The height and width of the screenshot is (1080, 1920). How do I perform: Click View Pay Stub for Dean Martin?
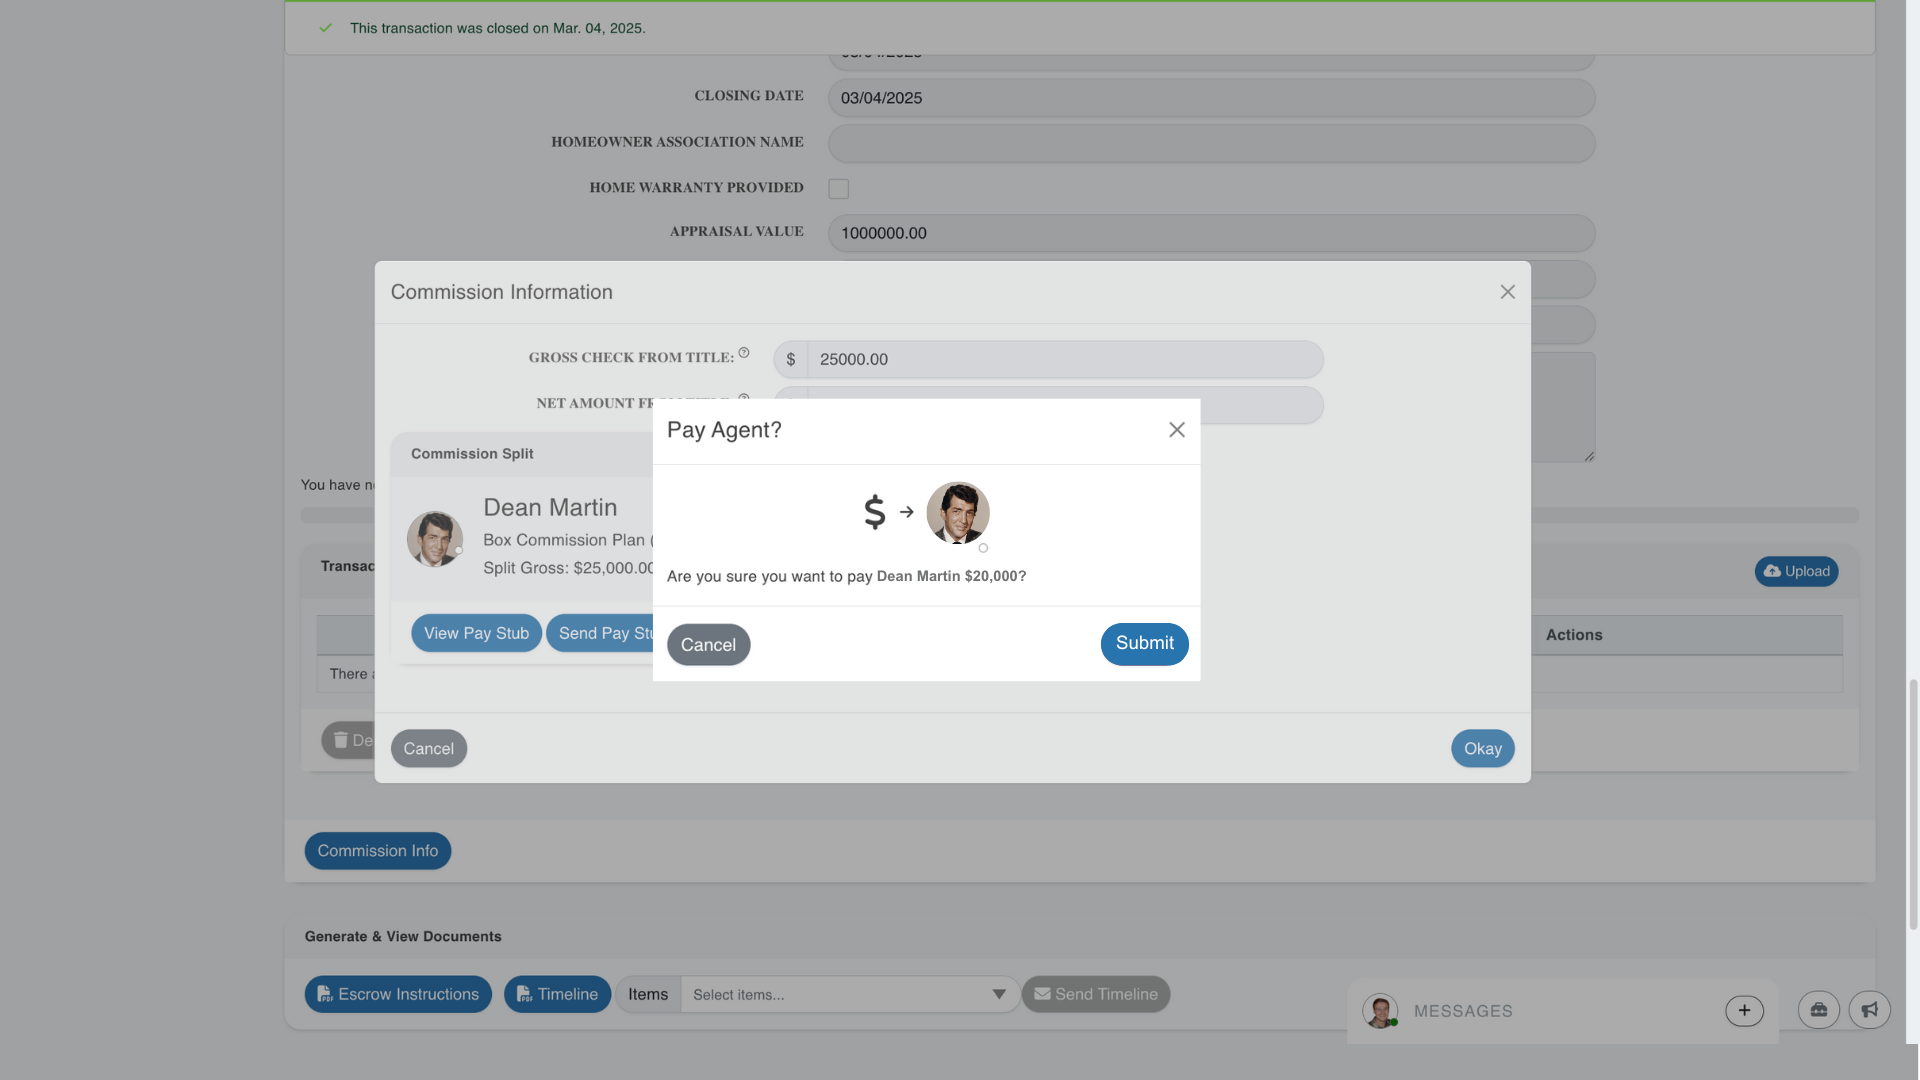(x=476, y=632)
